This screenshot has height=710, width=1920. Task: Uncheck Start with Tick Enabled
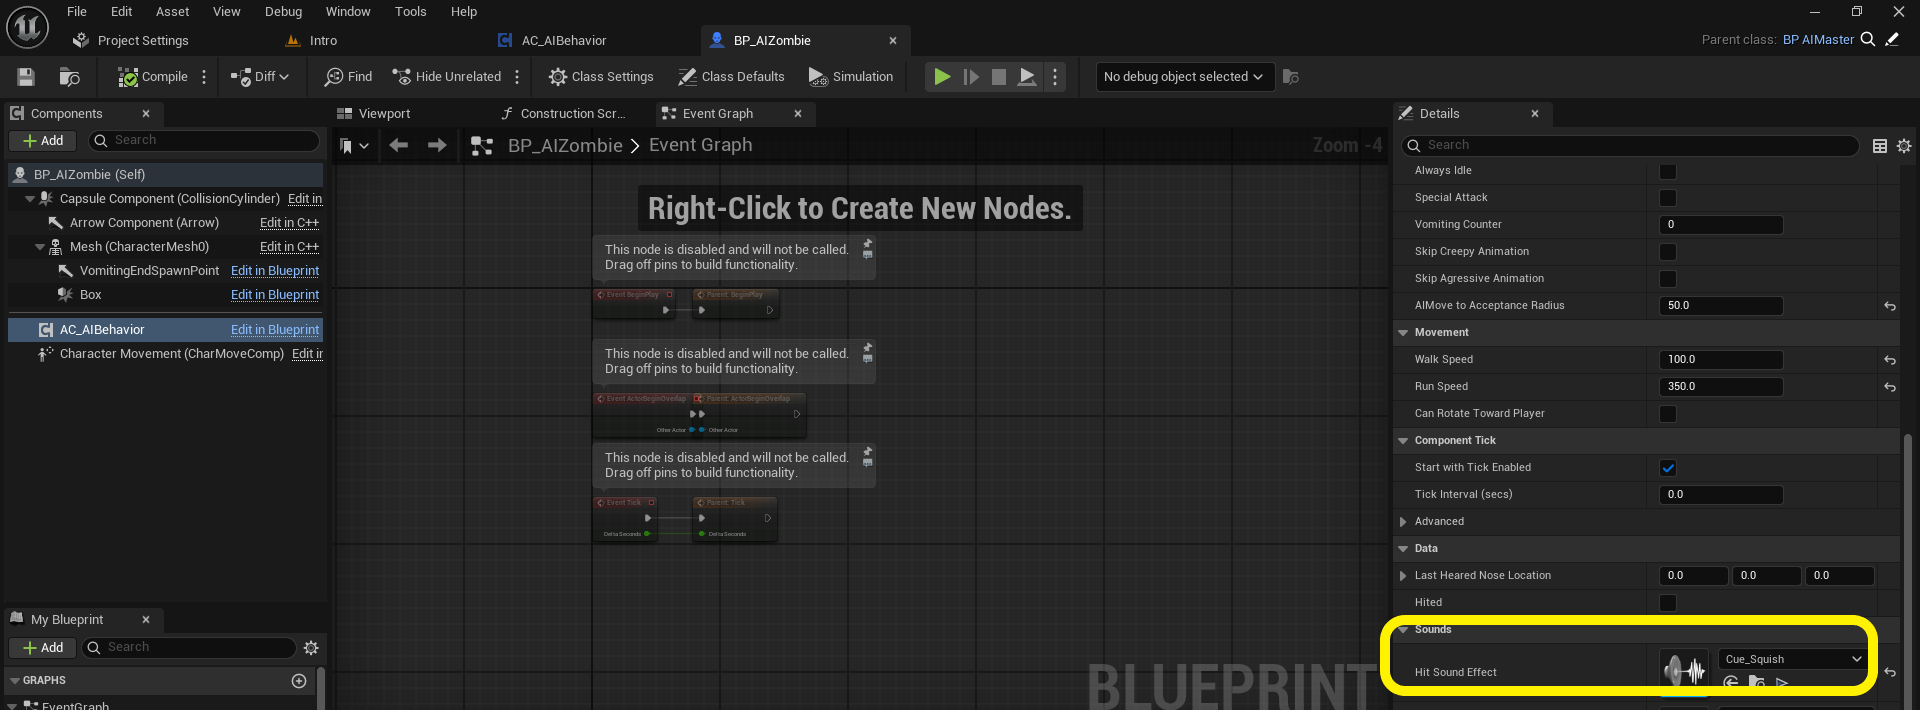tap(1667, 468)
